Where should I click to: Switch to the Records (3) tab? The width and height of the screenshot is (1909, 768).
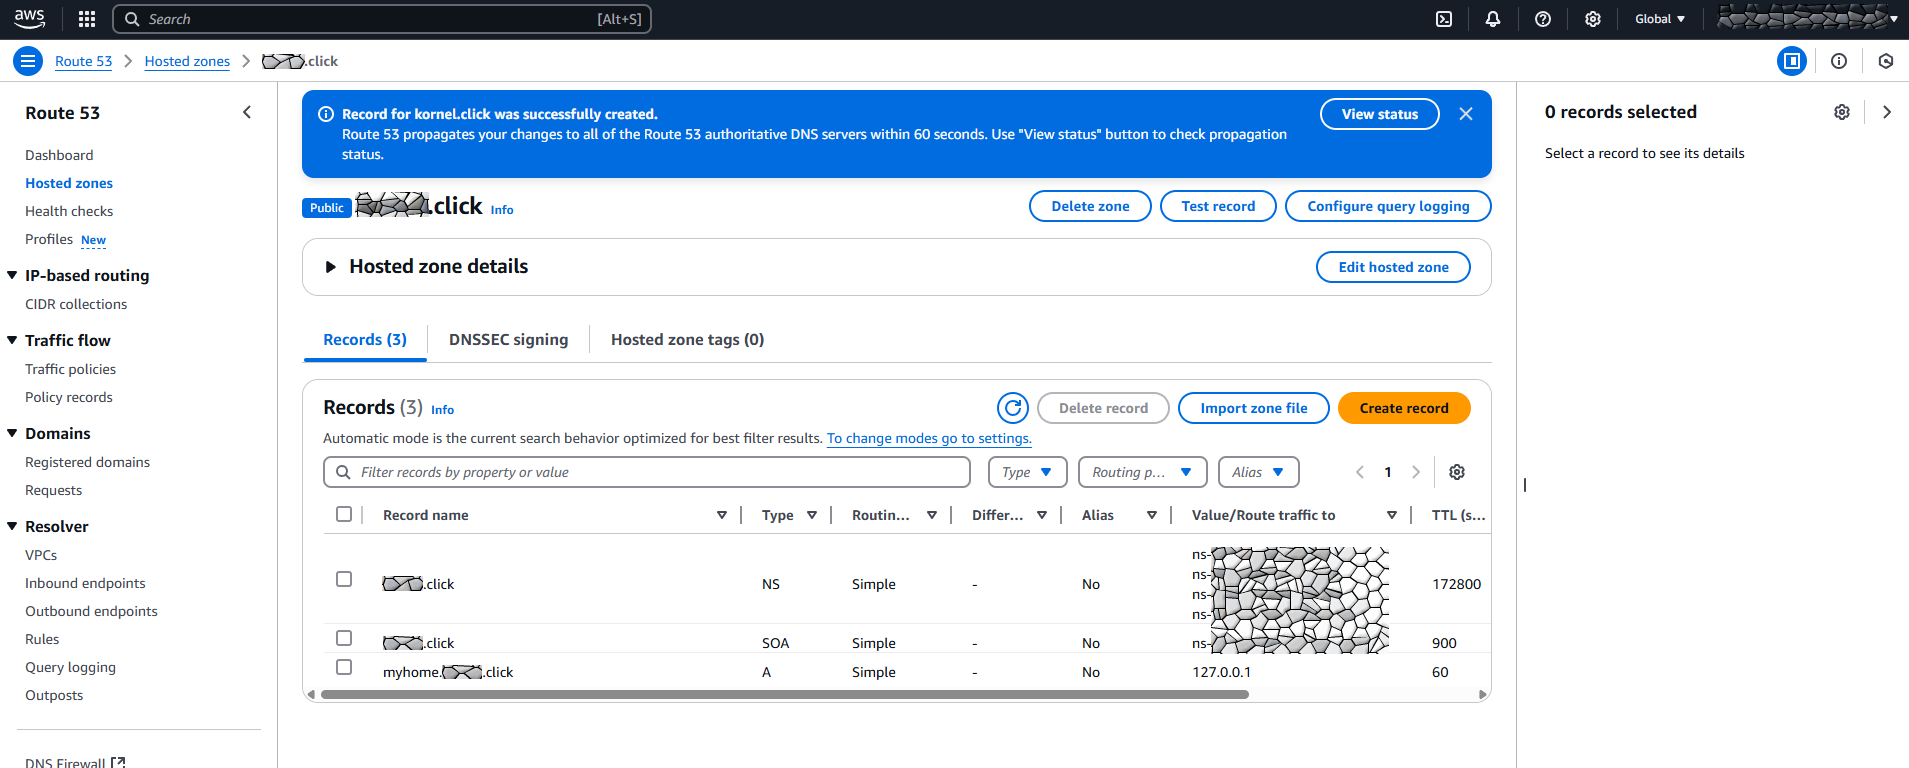365,340
